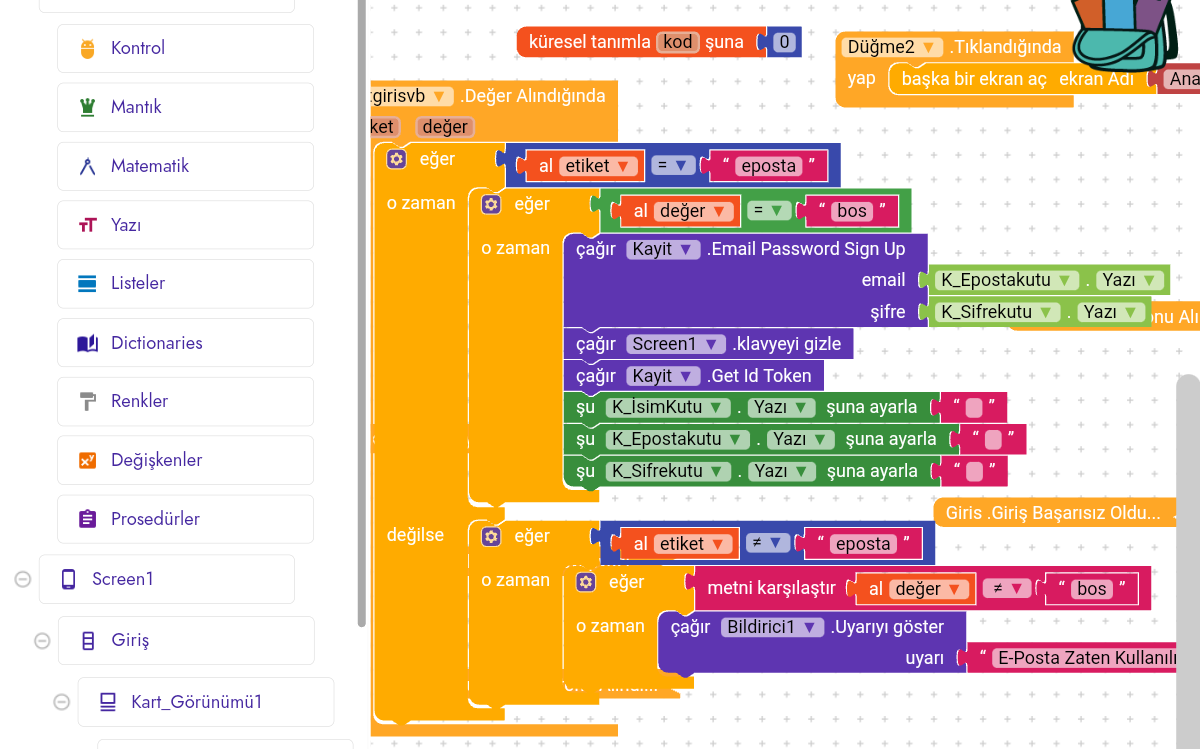Collapse the Giriş component node

click(x=42, y=640)
